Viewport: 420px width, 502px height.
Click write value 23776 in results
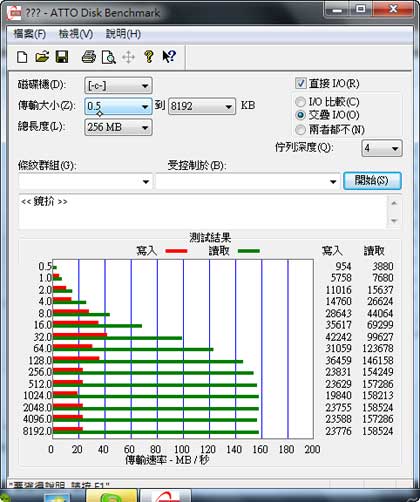(338, 431)
